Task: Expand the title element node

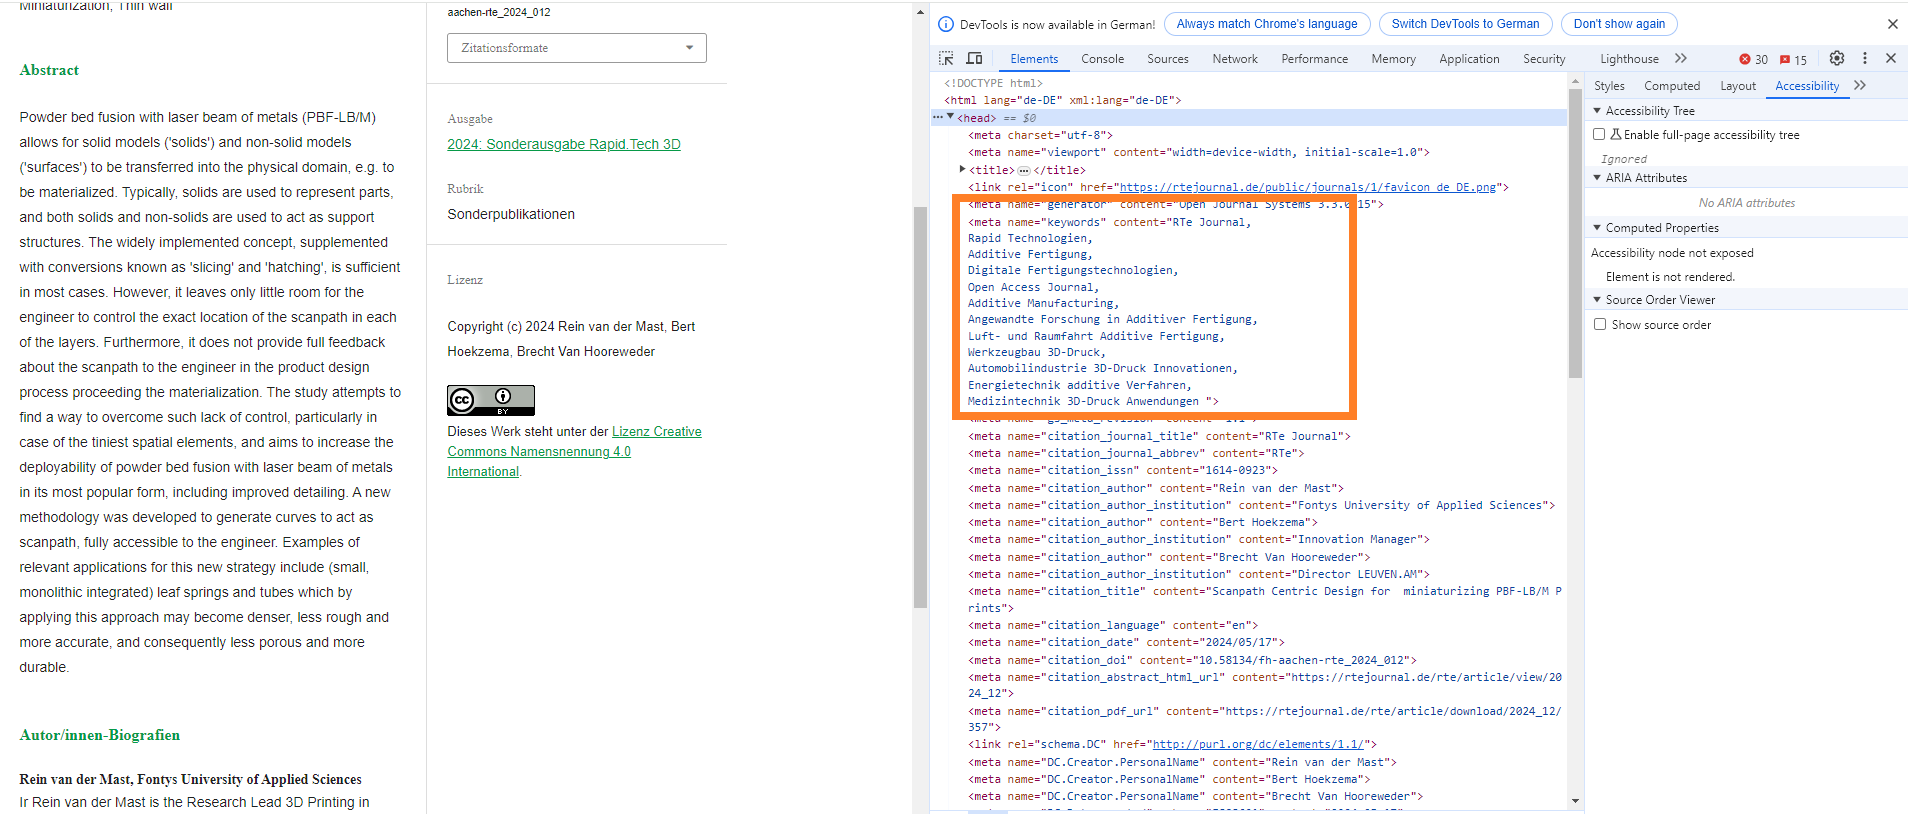Action: (x=962, y=169)
